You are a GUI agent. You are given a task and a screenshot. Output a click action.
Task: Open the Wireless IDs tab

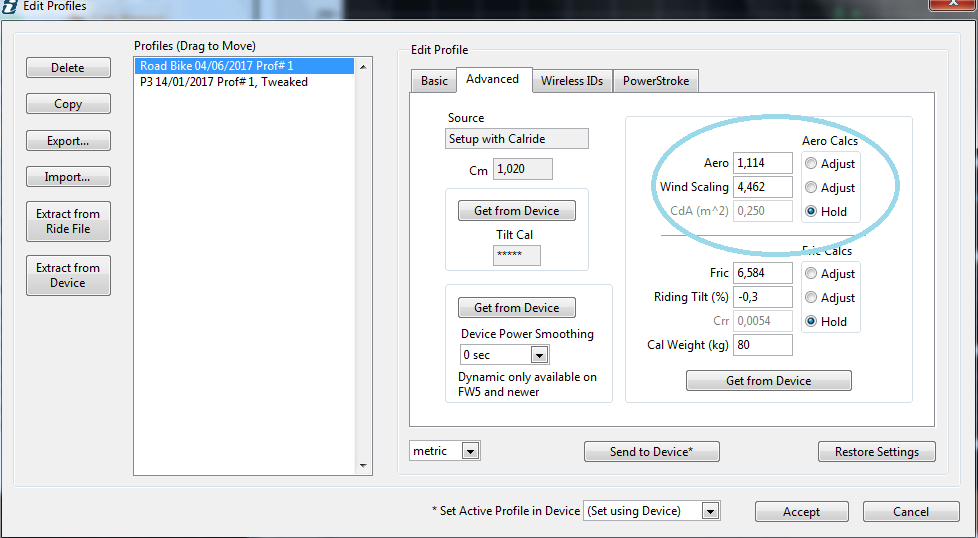click(x=571, y=81)
